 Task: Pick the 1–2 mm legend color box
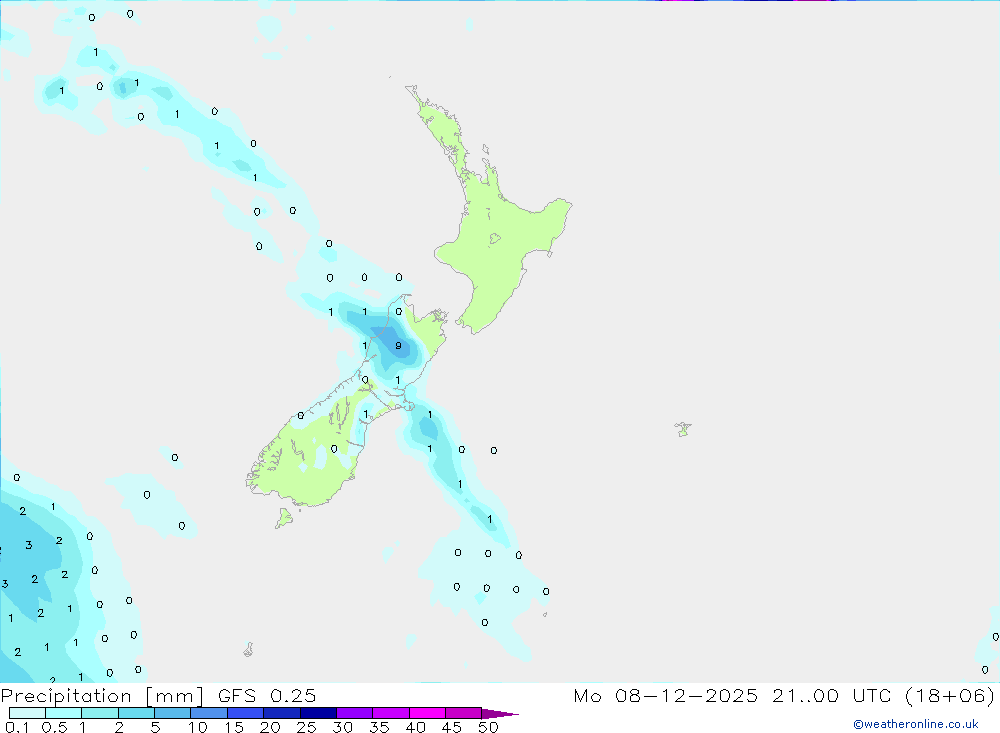[100, 713]
